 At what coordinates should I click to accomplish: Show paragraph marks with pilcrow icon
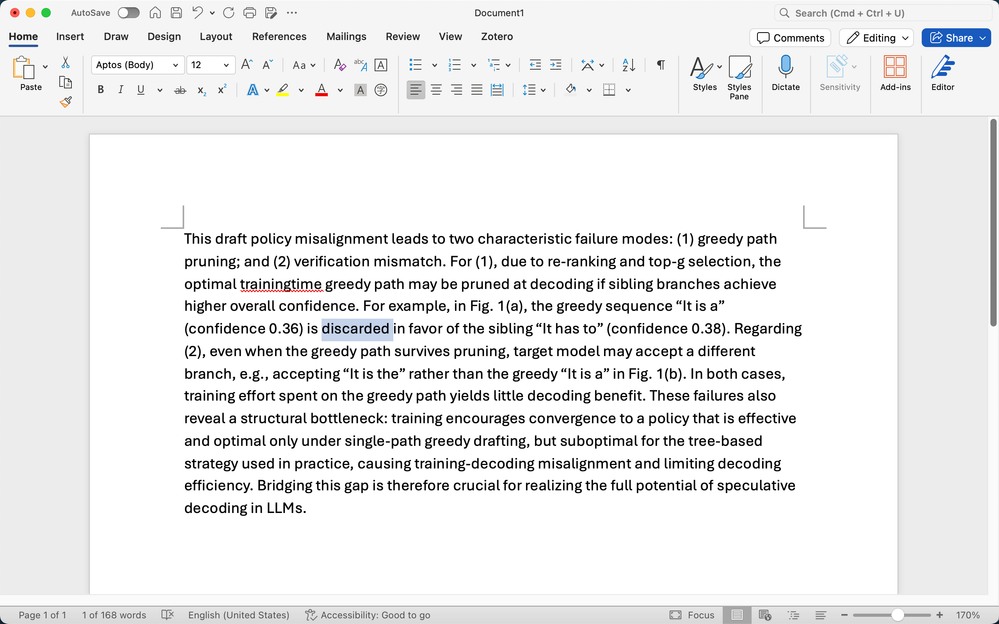pos(660,65)
